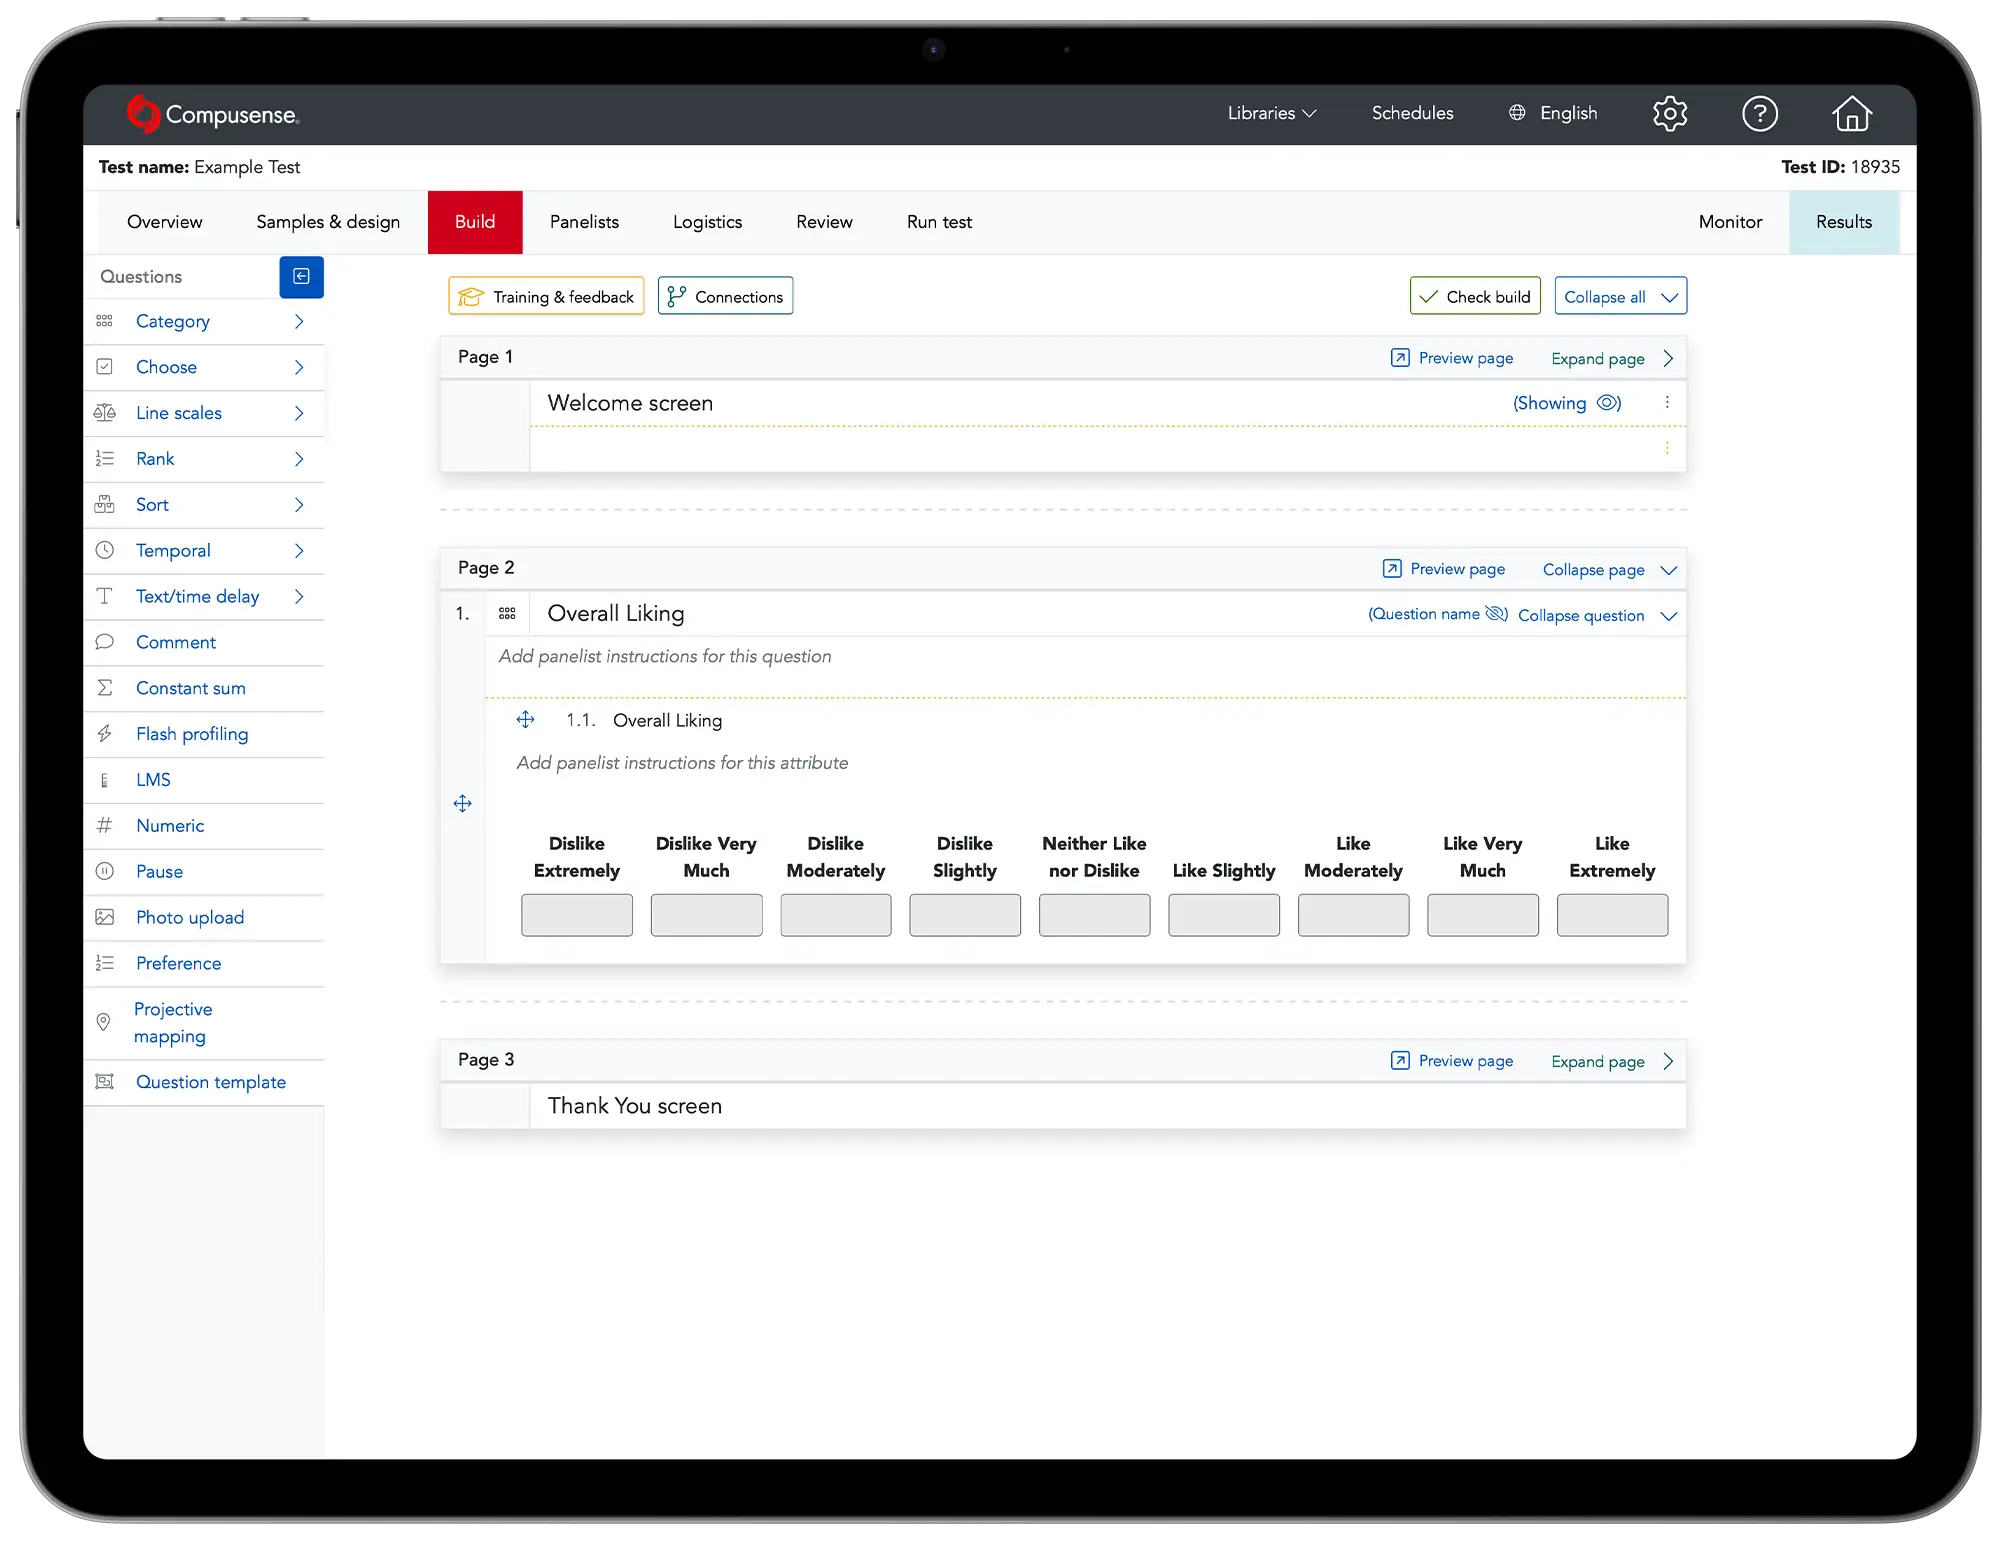Viewport: 2000px width, 1544px height.
Task: Open the settings gear icon
Action: tap(1669, 114)
